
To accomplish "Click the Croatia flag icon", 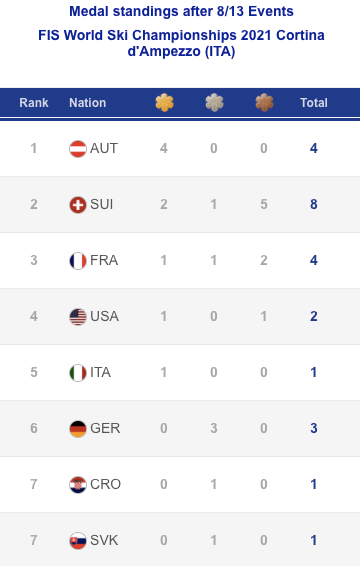I will [78, 484].
